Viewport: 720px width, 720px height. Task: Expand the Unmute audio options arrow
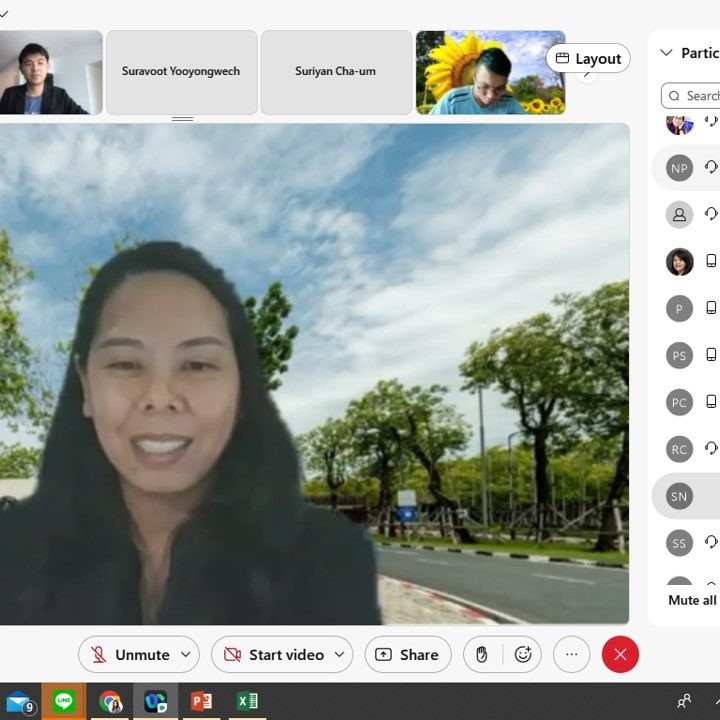click(186, 654)
